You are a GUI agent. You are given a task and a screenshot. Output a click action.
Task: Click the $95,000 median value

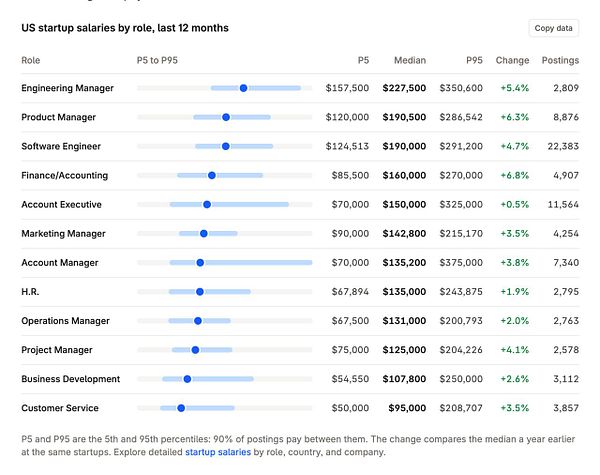point(407,408)
